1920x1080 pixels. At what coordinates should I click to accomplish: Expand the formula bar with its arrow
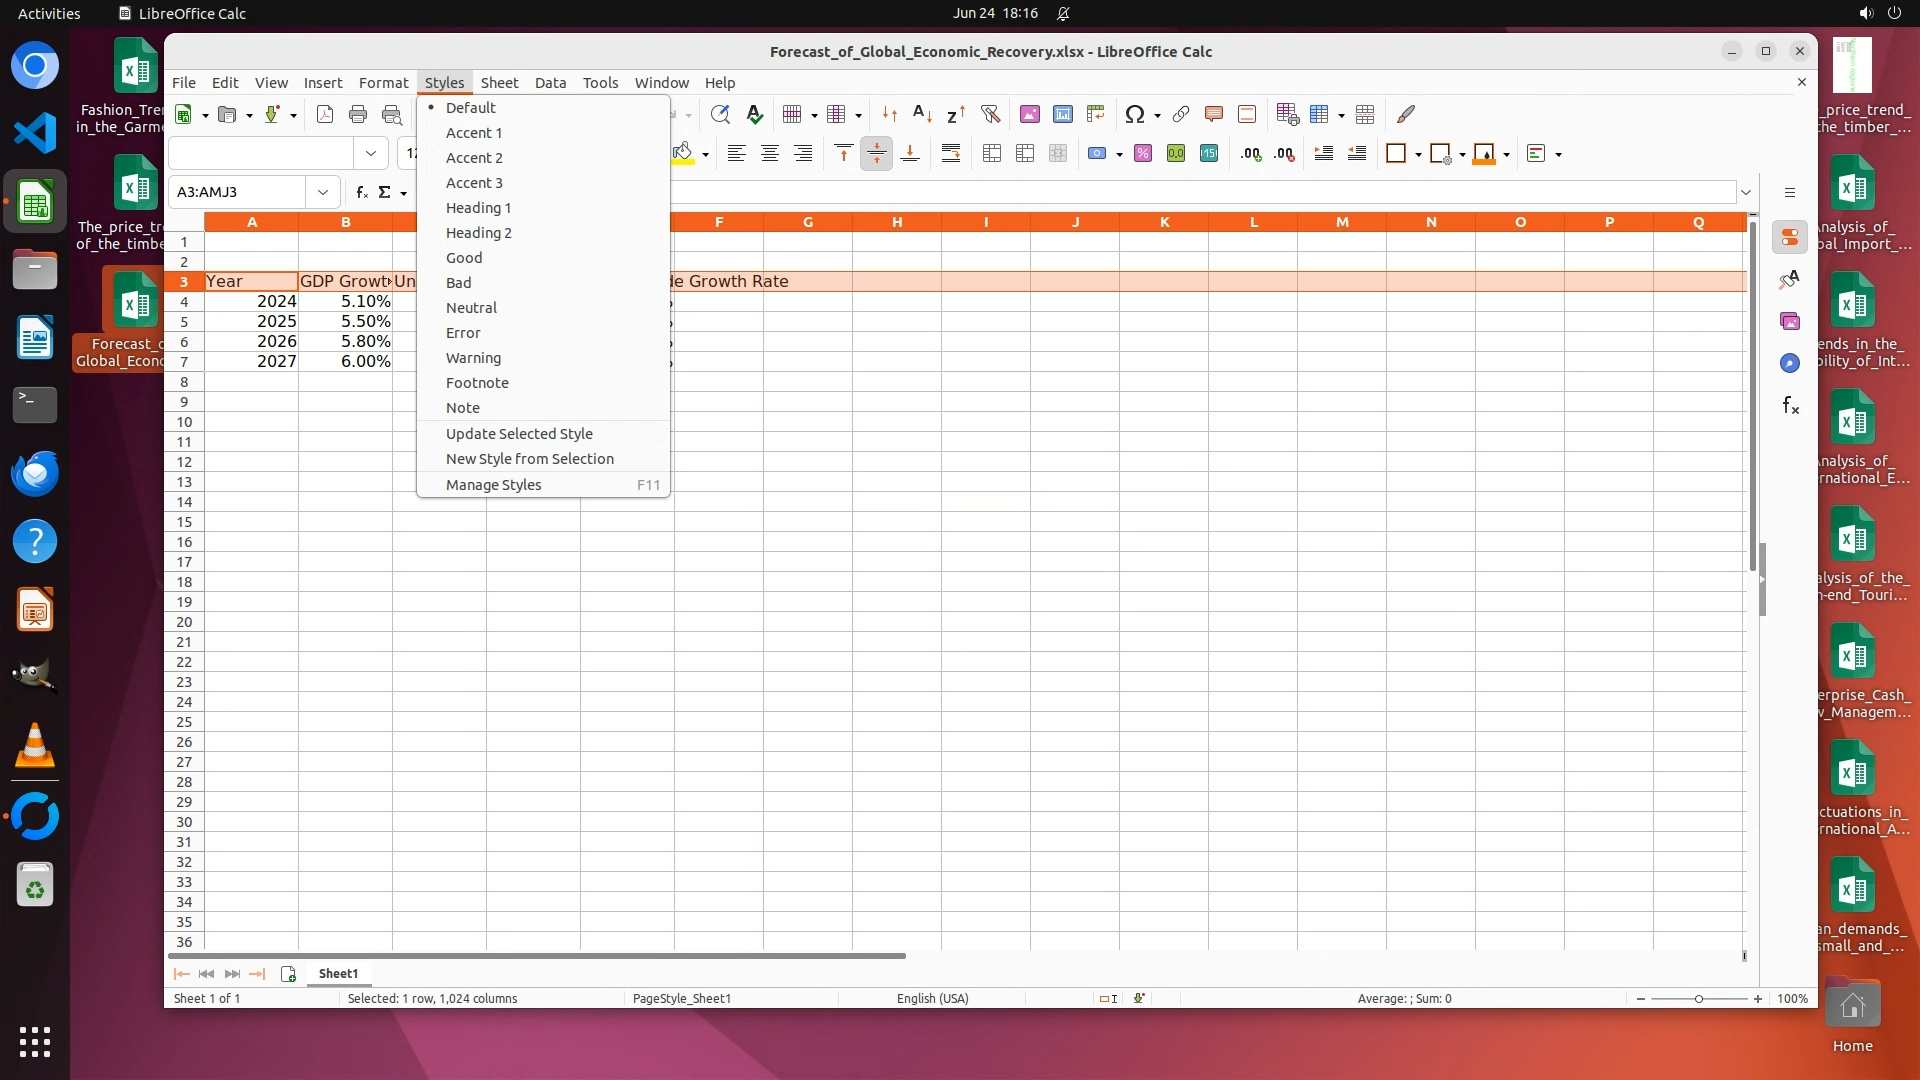click(x=1746, y=192)
